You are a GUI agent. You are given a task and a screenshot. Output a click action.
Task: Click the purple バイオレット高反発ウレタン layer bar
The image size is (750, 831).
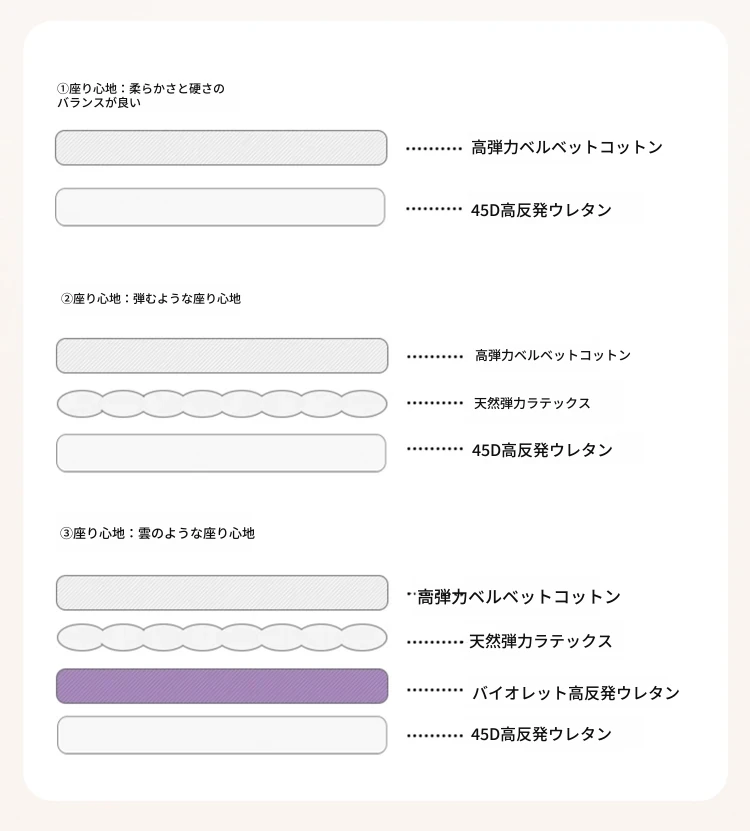click(222, 686)
